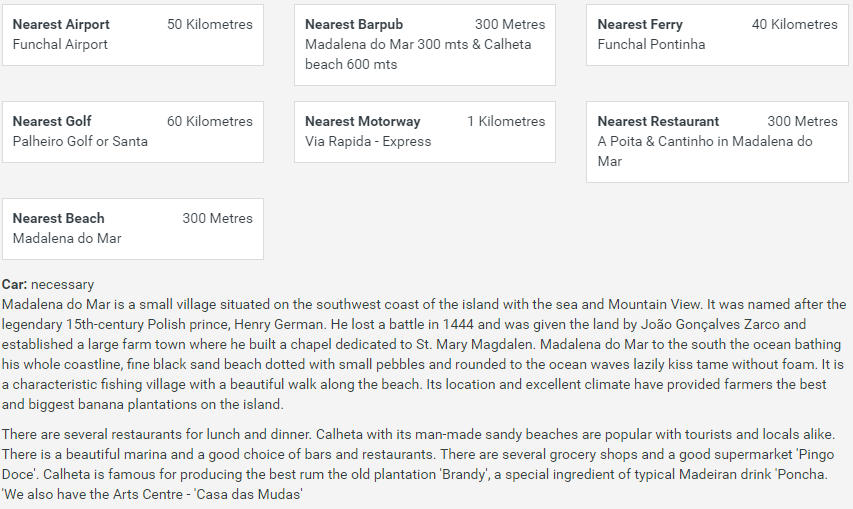Select the Nearest Restaurant card title
The image size is (853, 509).
pyautogui.click(x=658, y=121)
